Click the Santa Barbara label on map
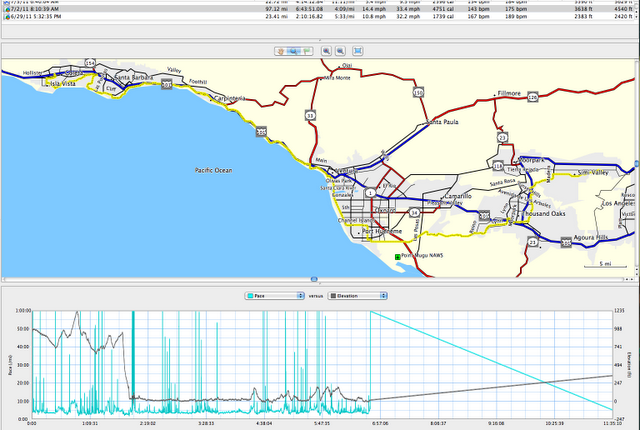 pos(133,77)
